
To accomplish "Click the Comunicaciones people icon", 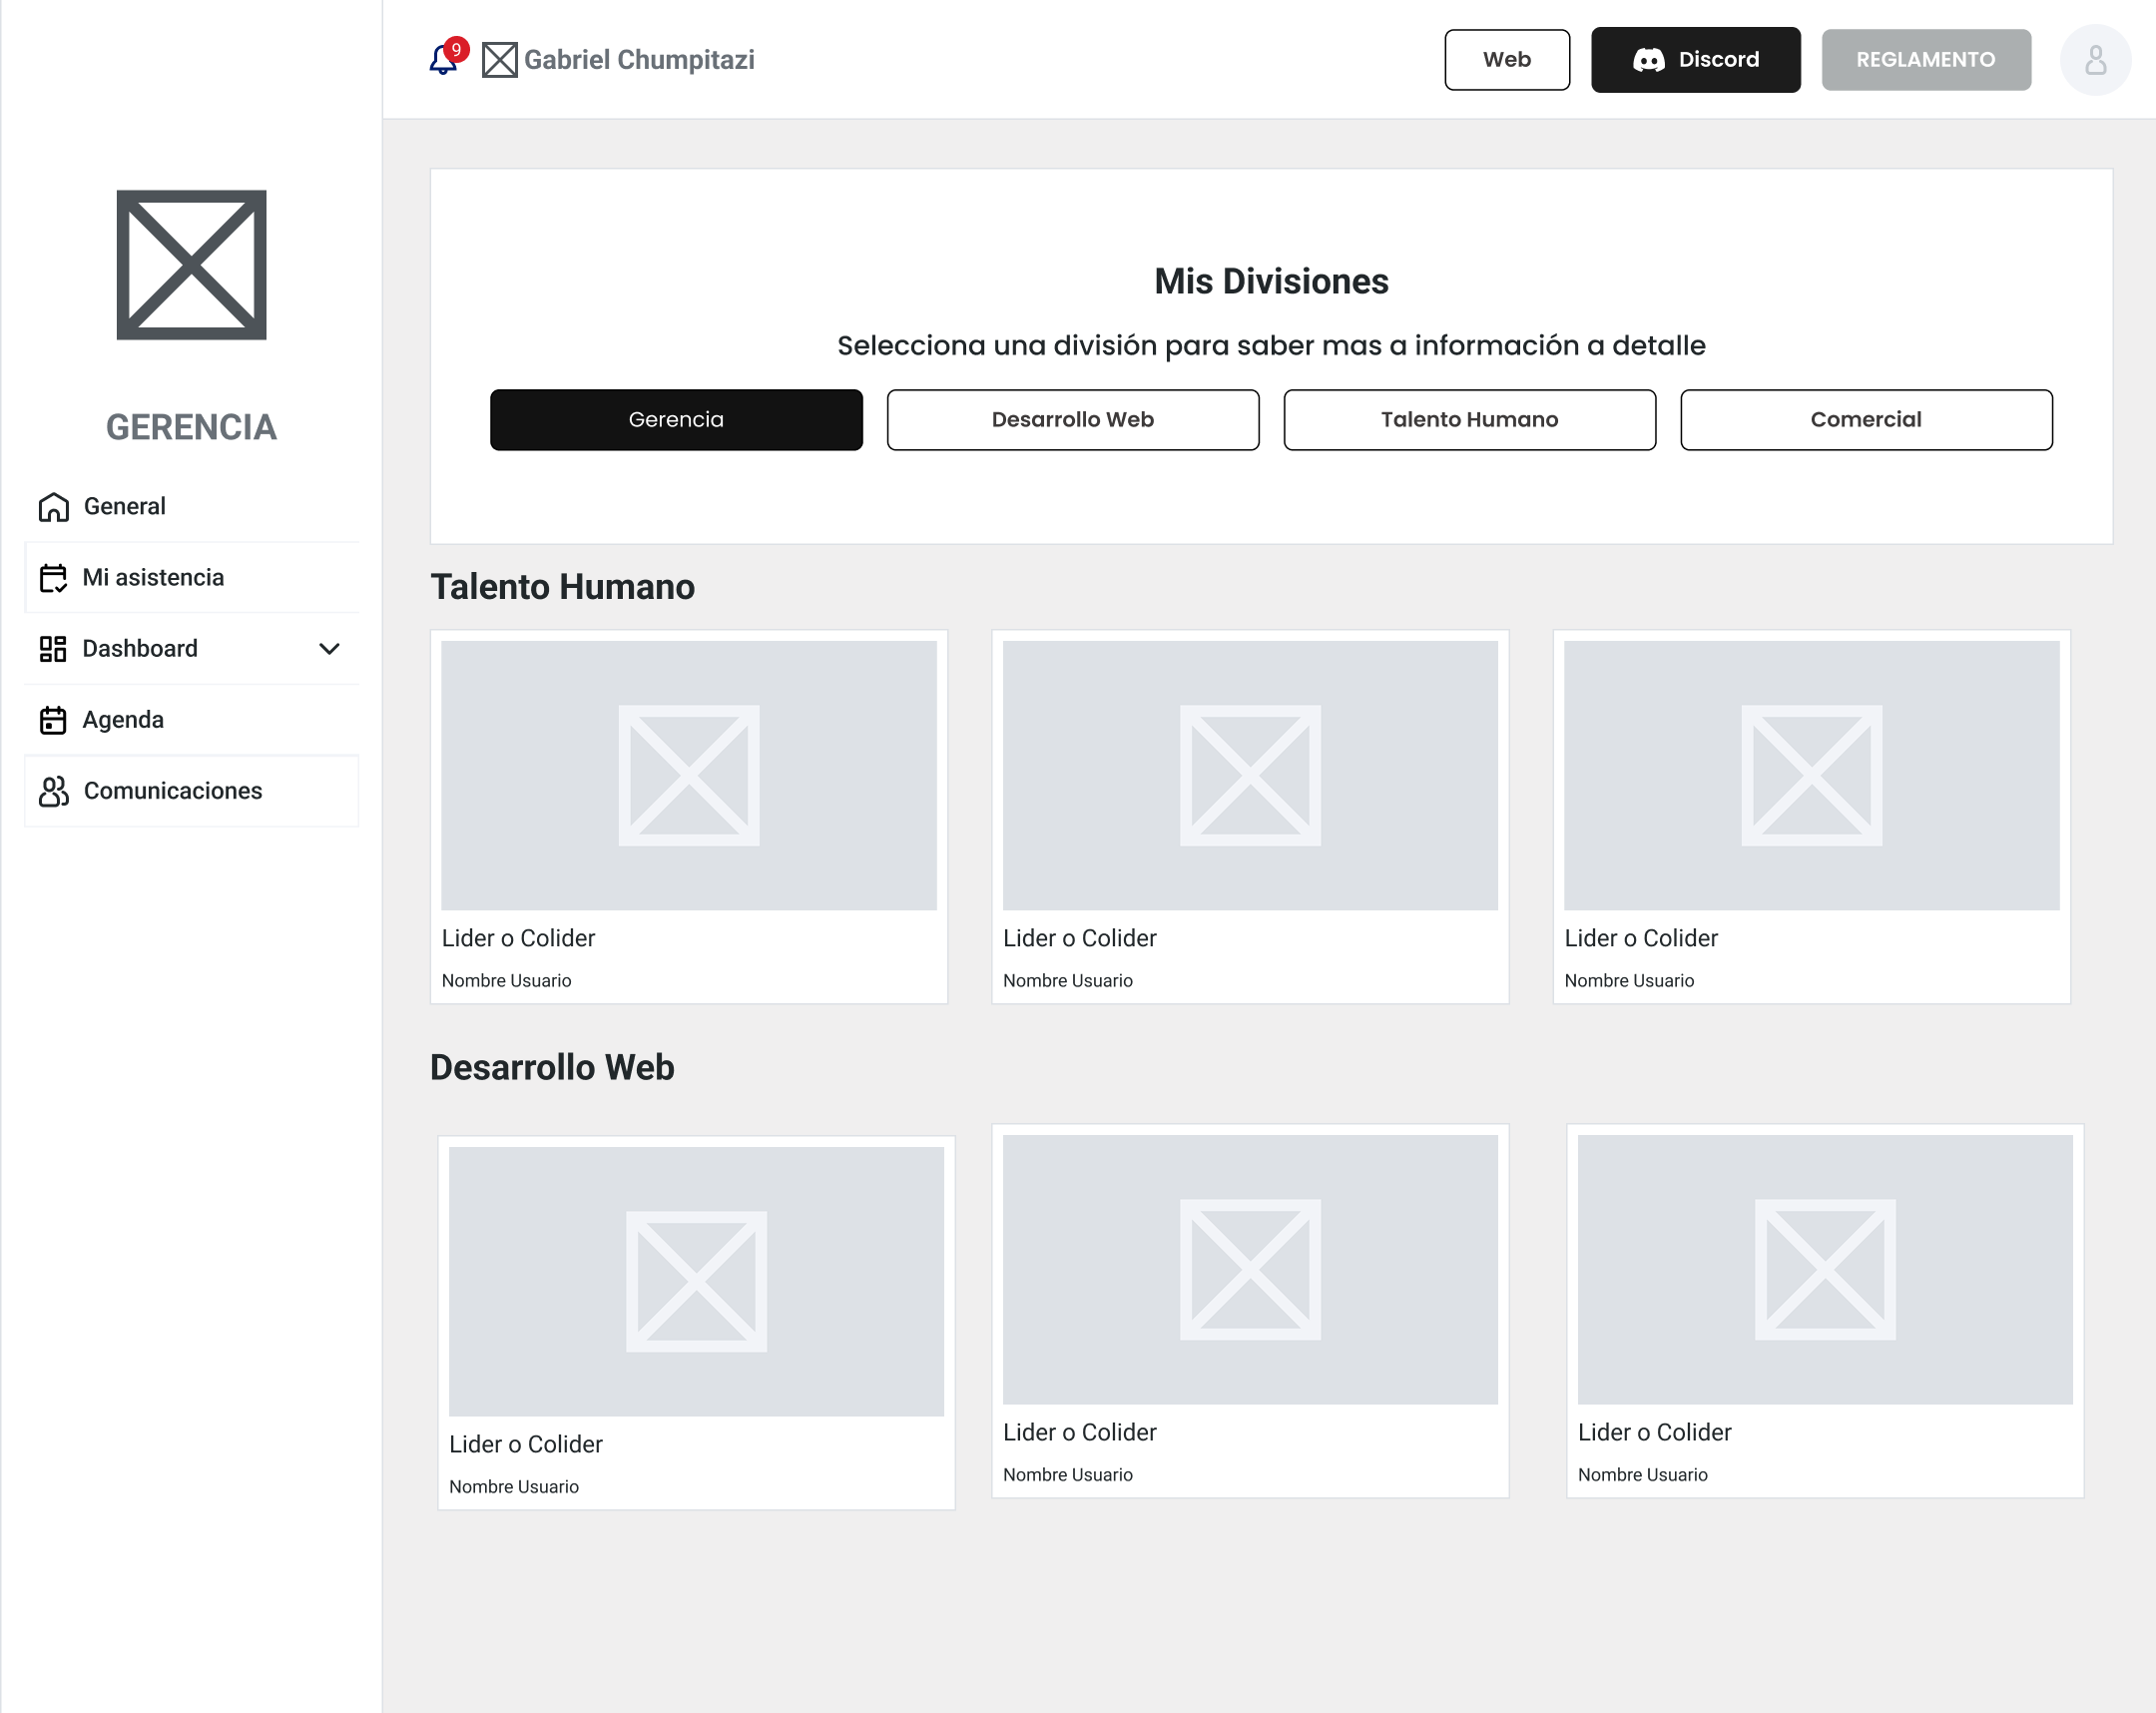I will (x=54, y=791).
